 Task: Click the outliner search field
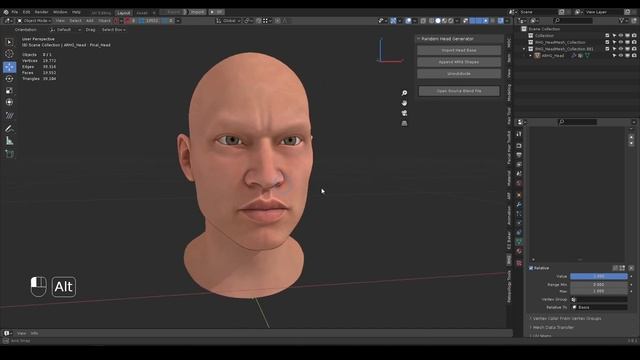point(573,20)
